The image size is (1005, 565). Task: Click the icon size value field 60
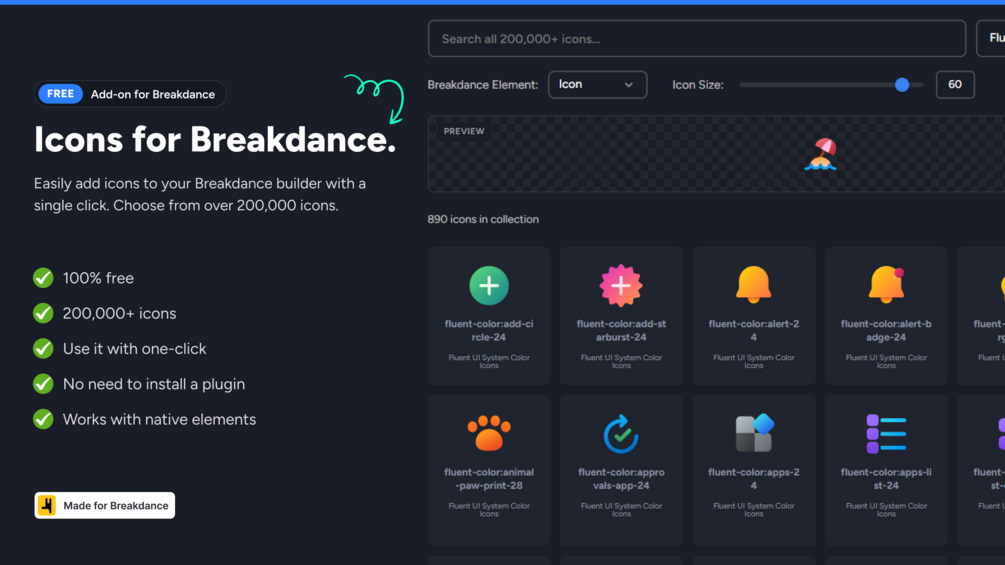[x=955, y=85]
